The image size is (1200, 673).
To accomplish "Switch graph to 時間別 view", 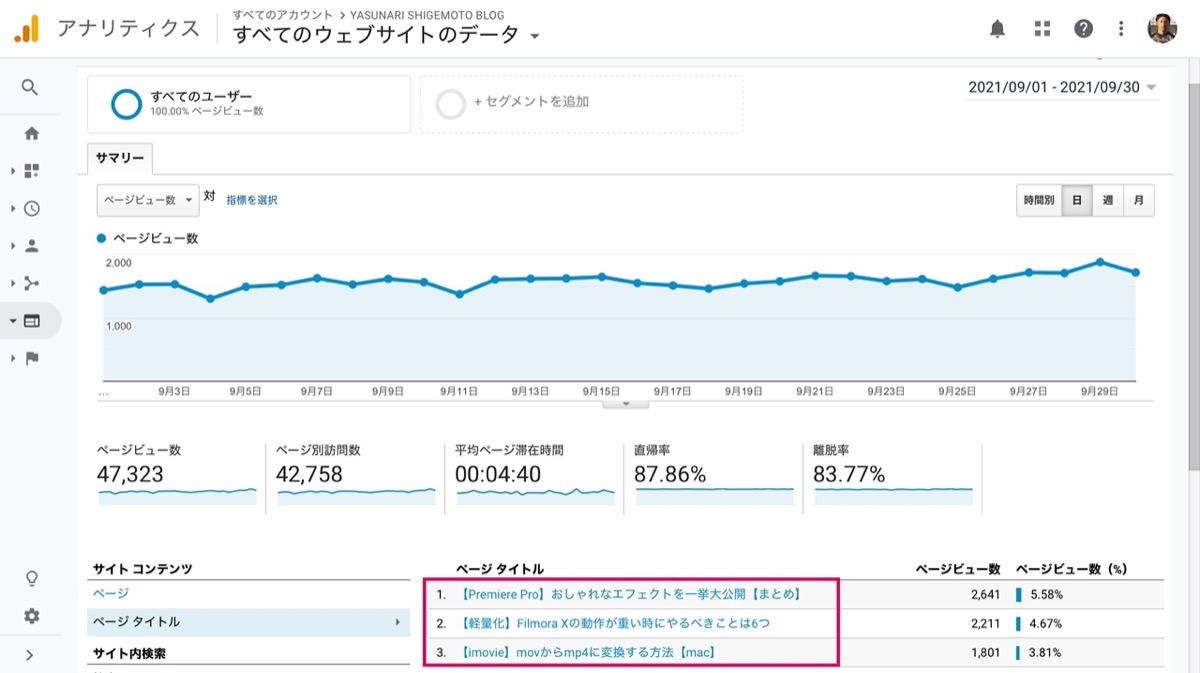I will point(1038,200).
